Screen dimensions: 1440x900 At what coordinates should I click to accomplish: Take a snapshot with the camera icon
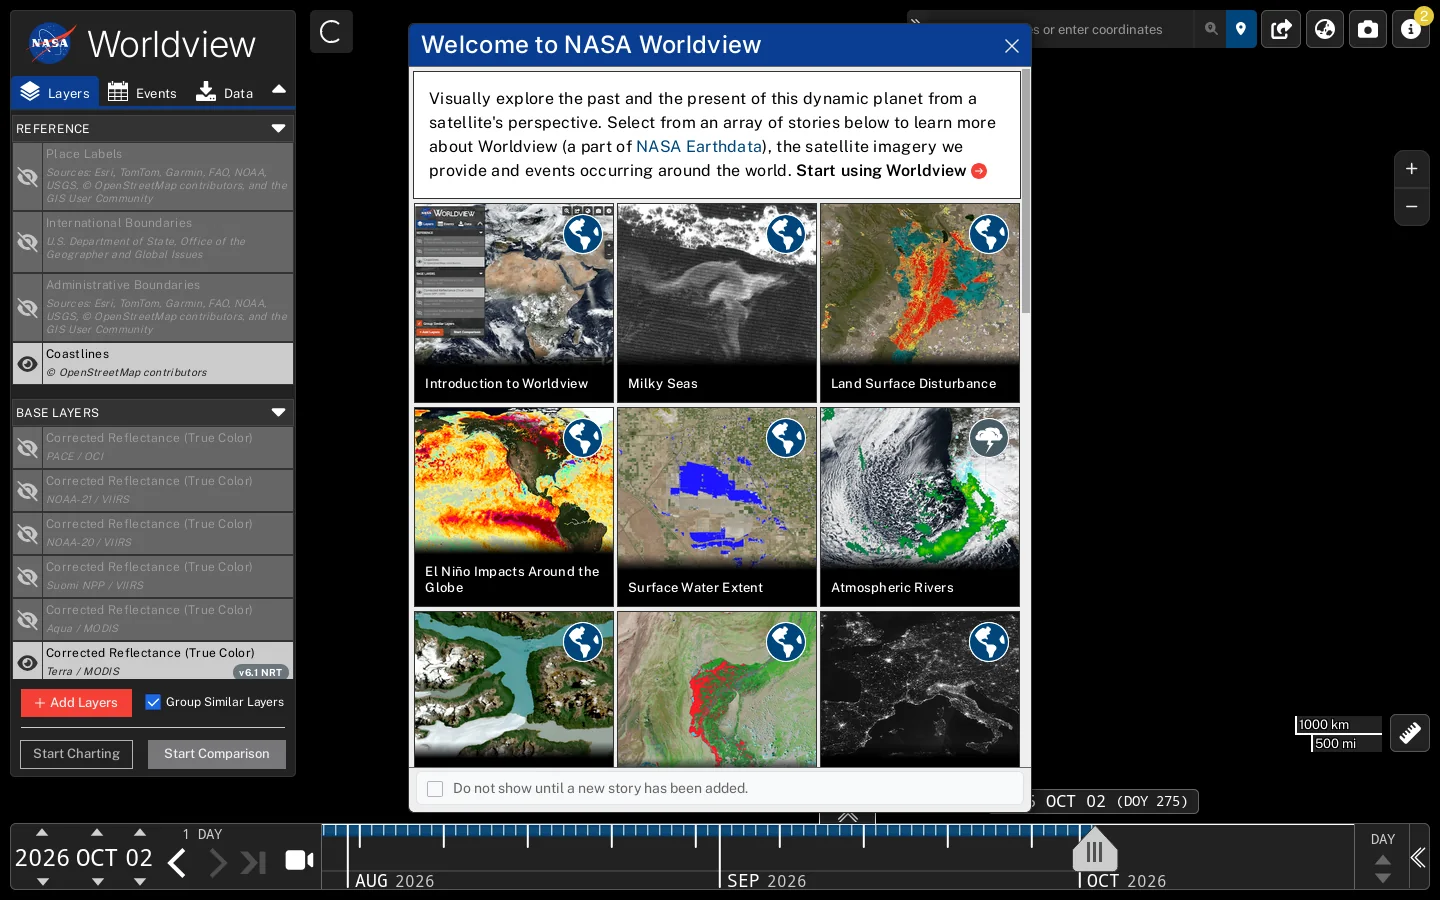[1368, 29]
